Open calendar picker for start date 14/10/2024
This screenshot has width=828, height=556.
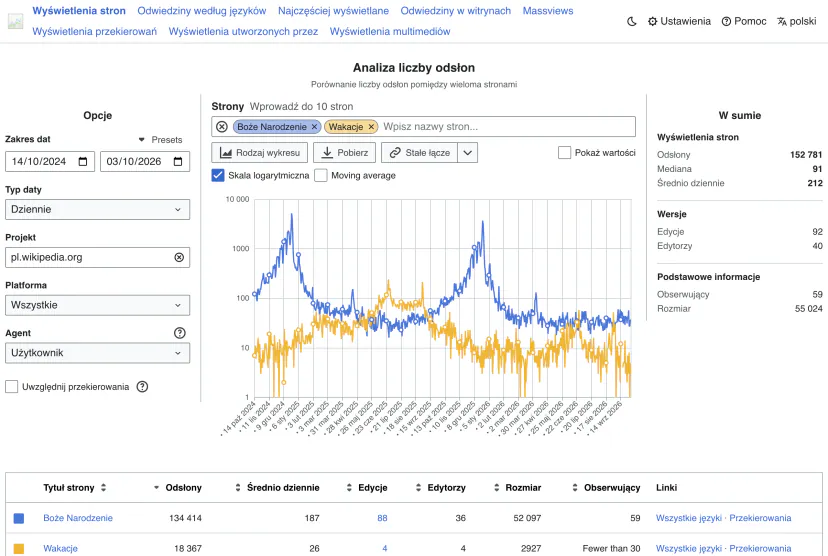tap(83, 162)
